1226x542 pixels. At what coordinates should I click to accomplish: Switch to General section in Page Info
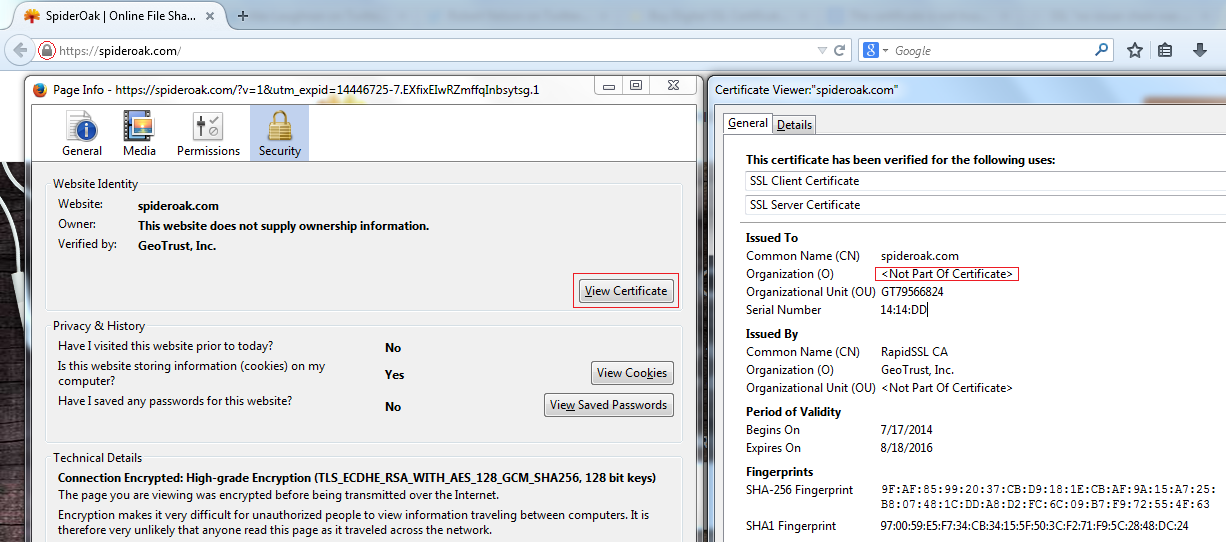point(82,134)
